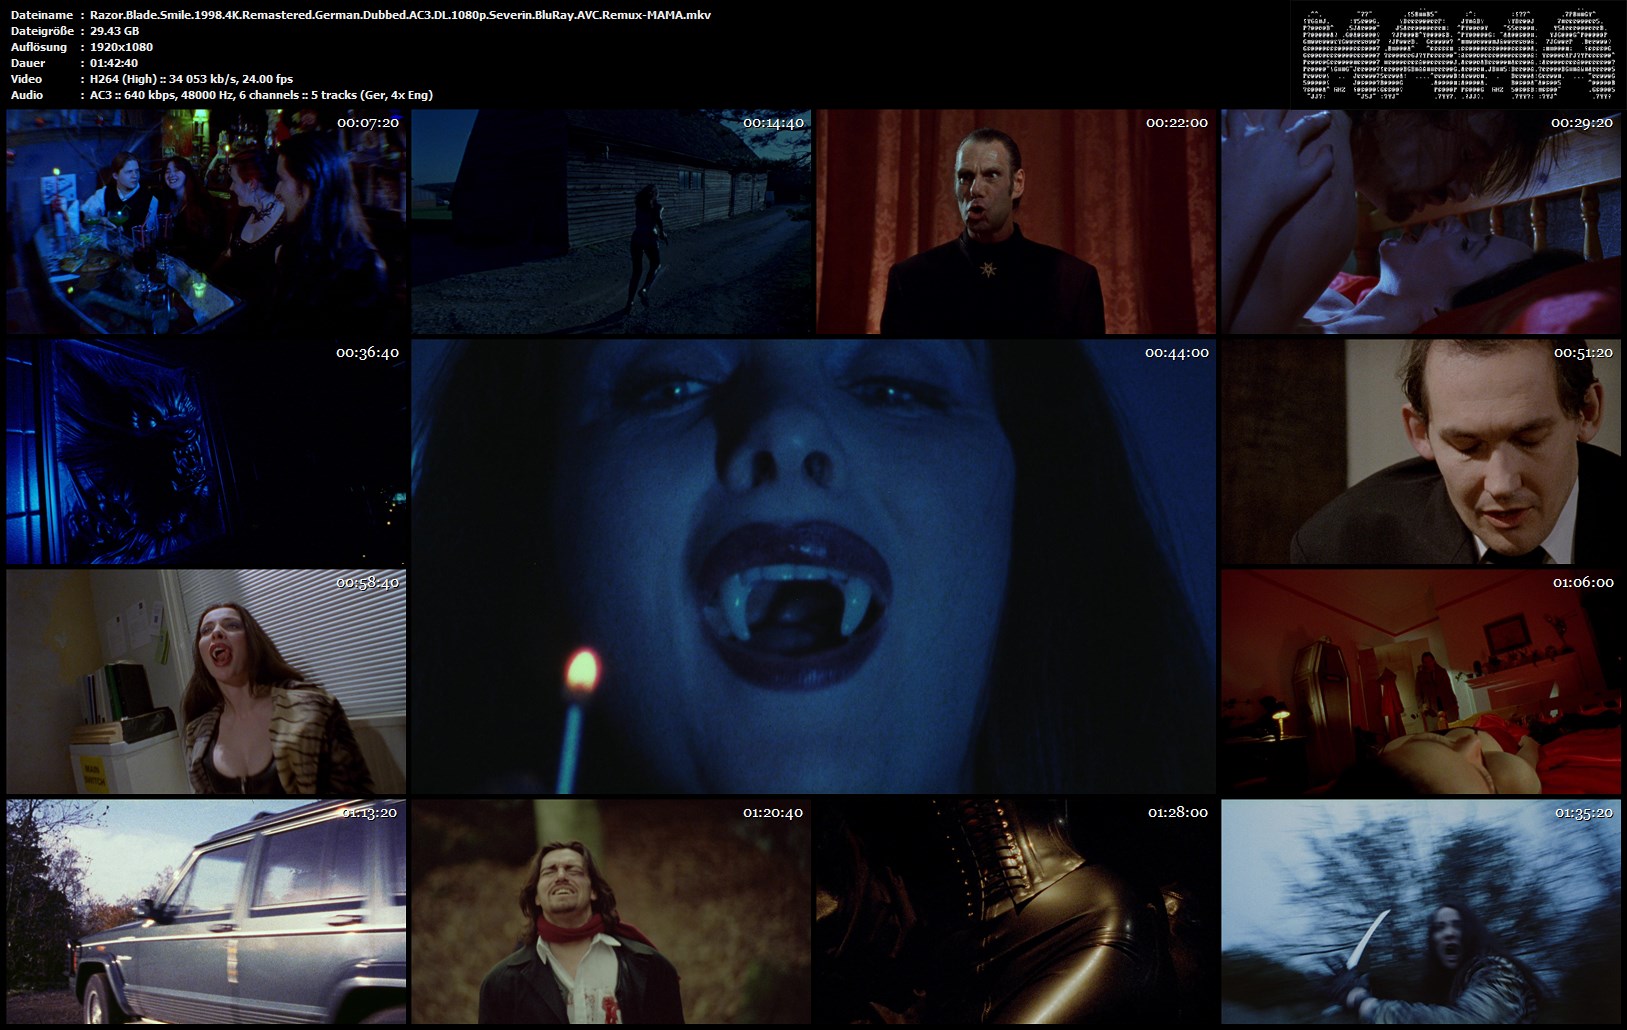Click the resolution value 1920x1080

point(121,47)
